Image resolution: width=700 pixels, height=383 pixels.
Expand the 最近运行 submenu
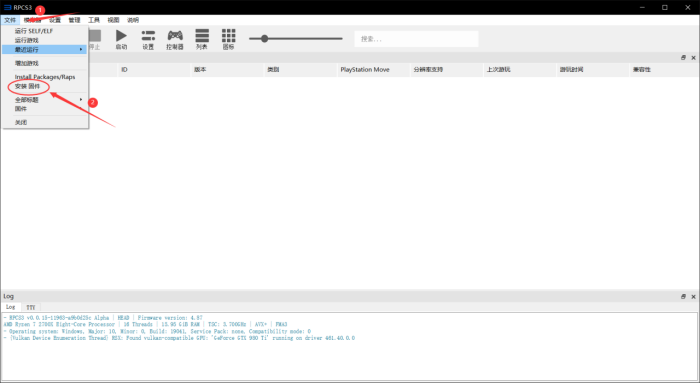pos(45,49)
